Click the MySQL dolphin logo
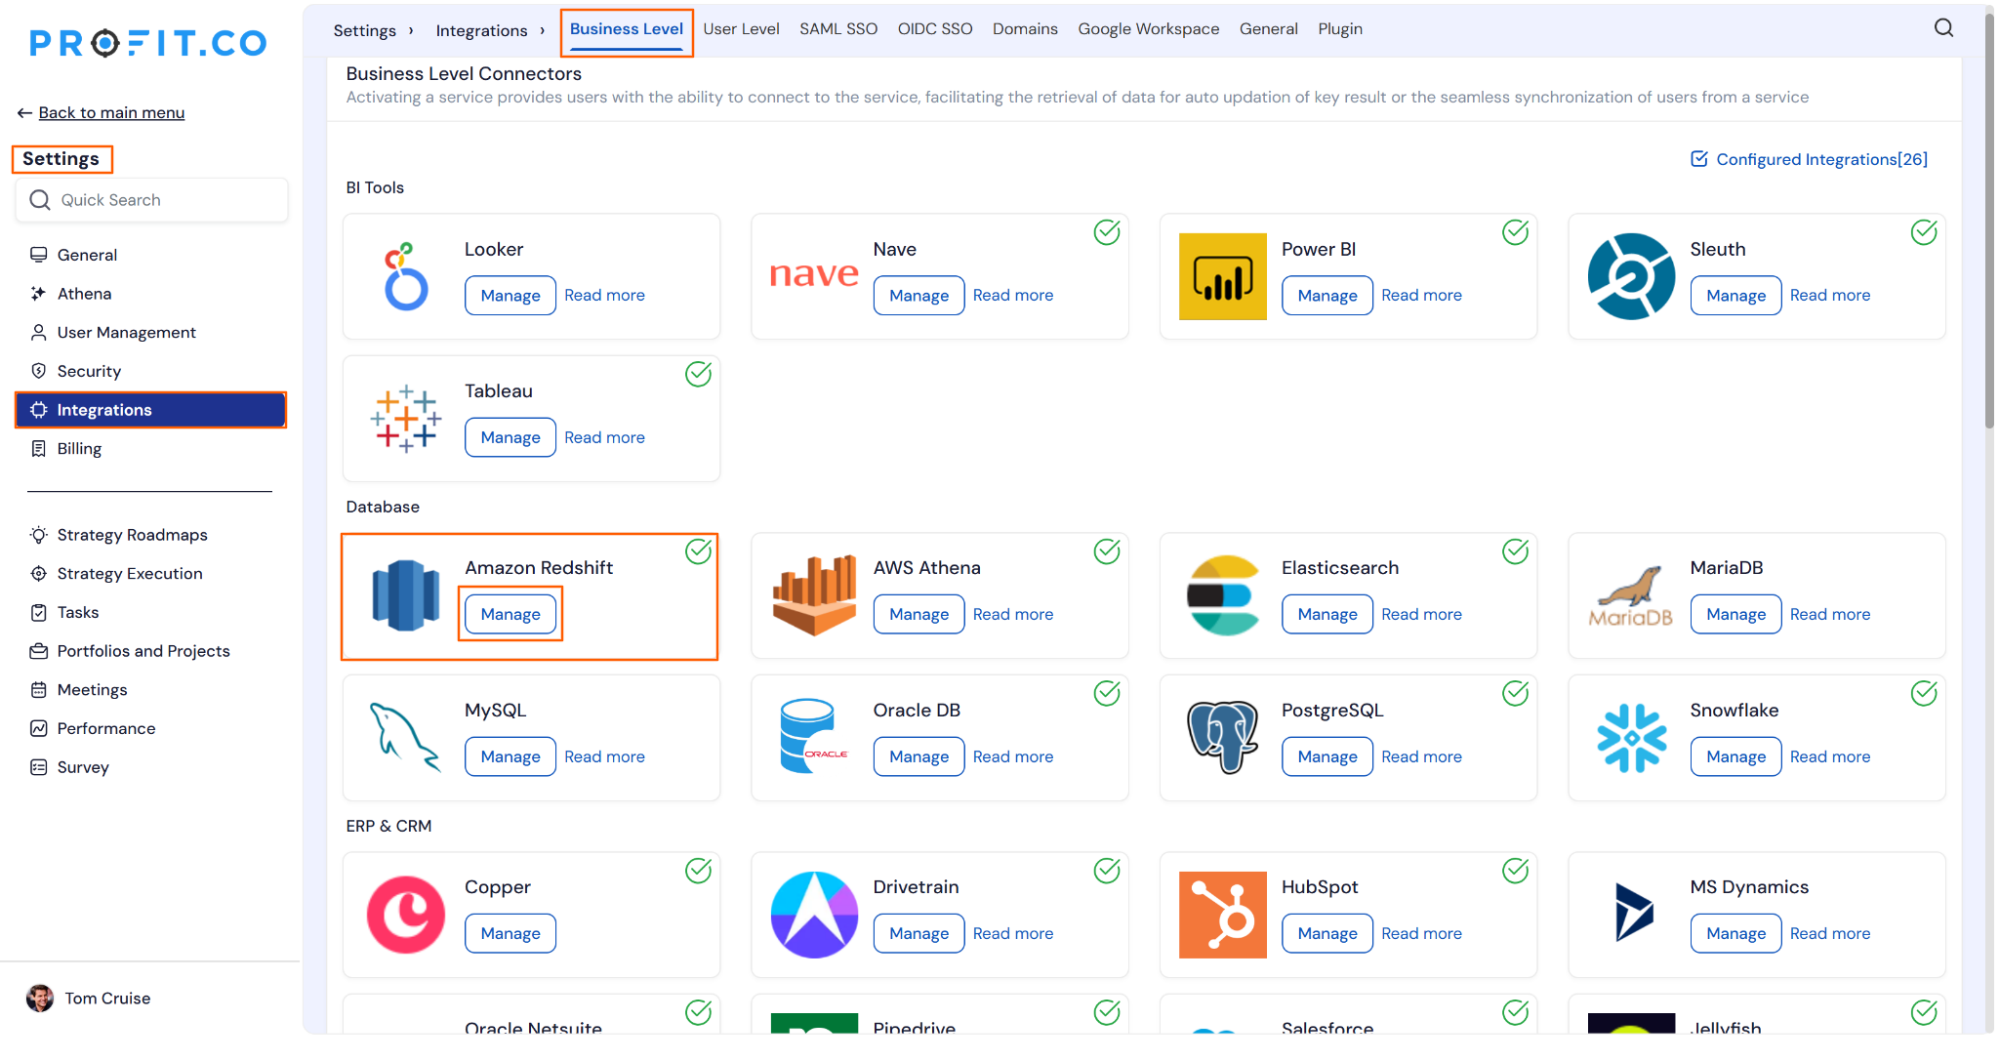This screenshot has height=1039, width=1999. point(405,737)
